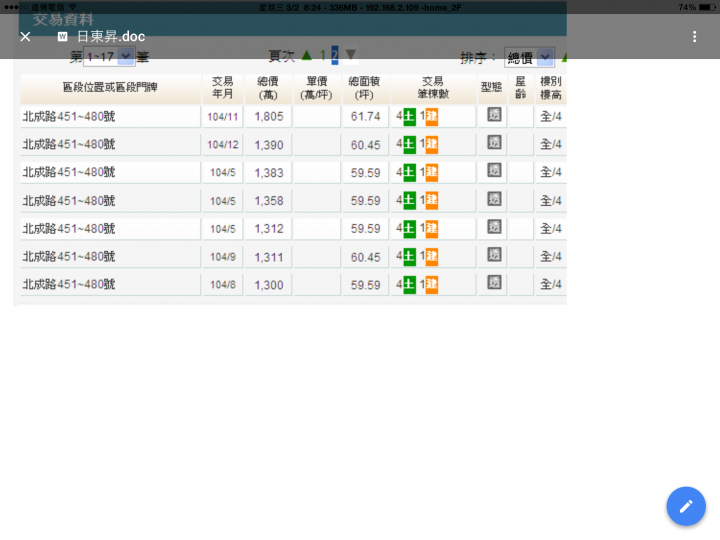Click green 土 land icon in 1,805 row
Viewport: 720px width, 540px height.
[409, 117]
